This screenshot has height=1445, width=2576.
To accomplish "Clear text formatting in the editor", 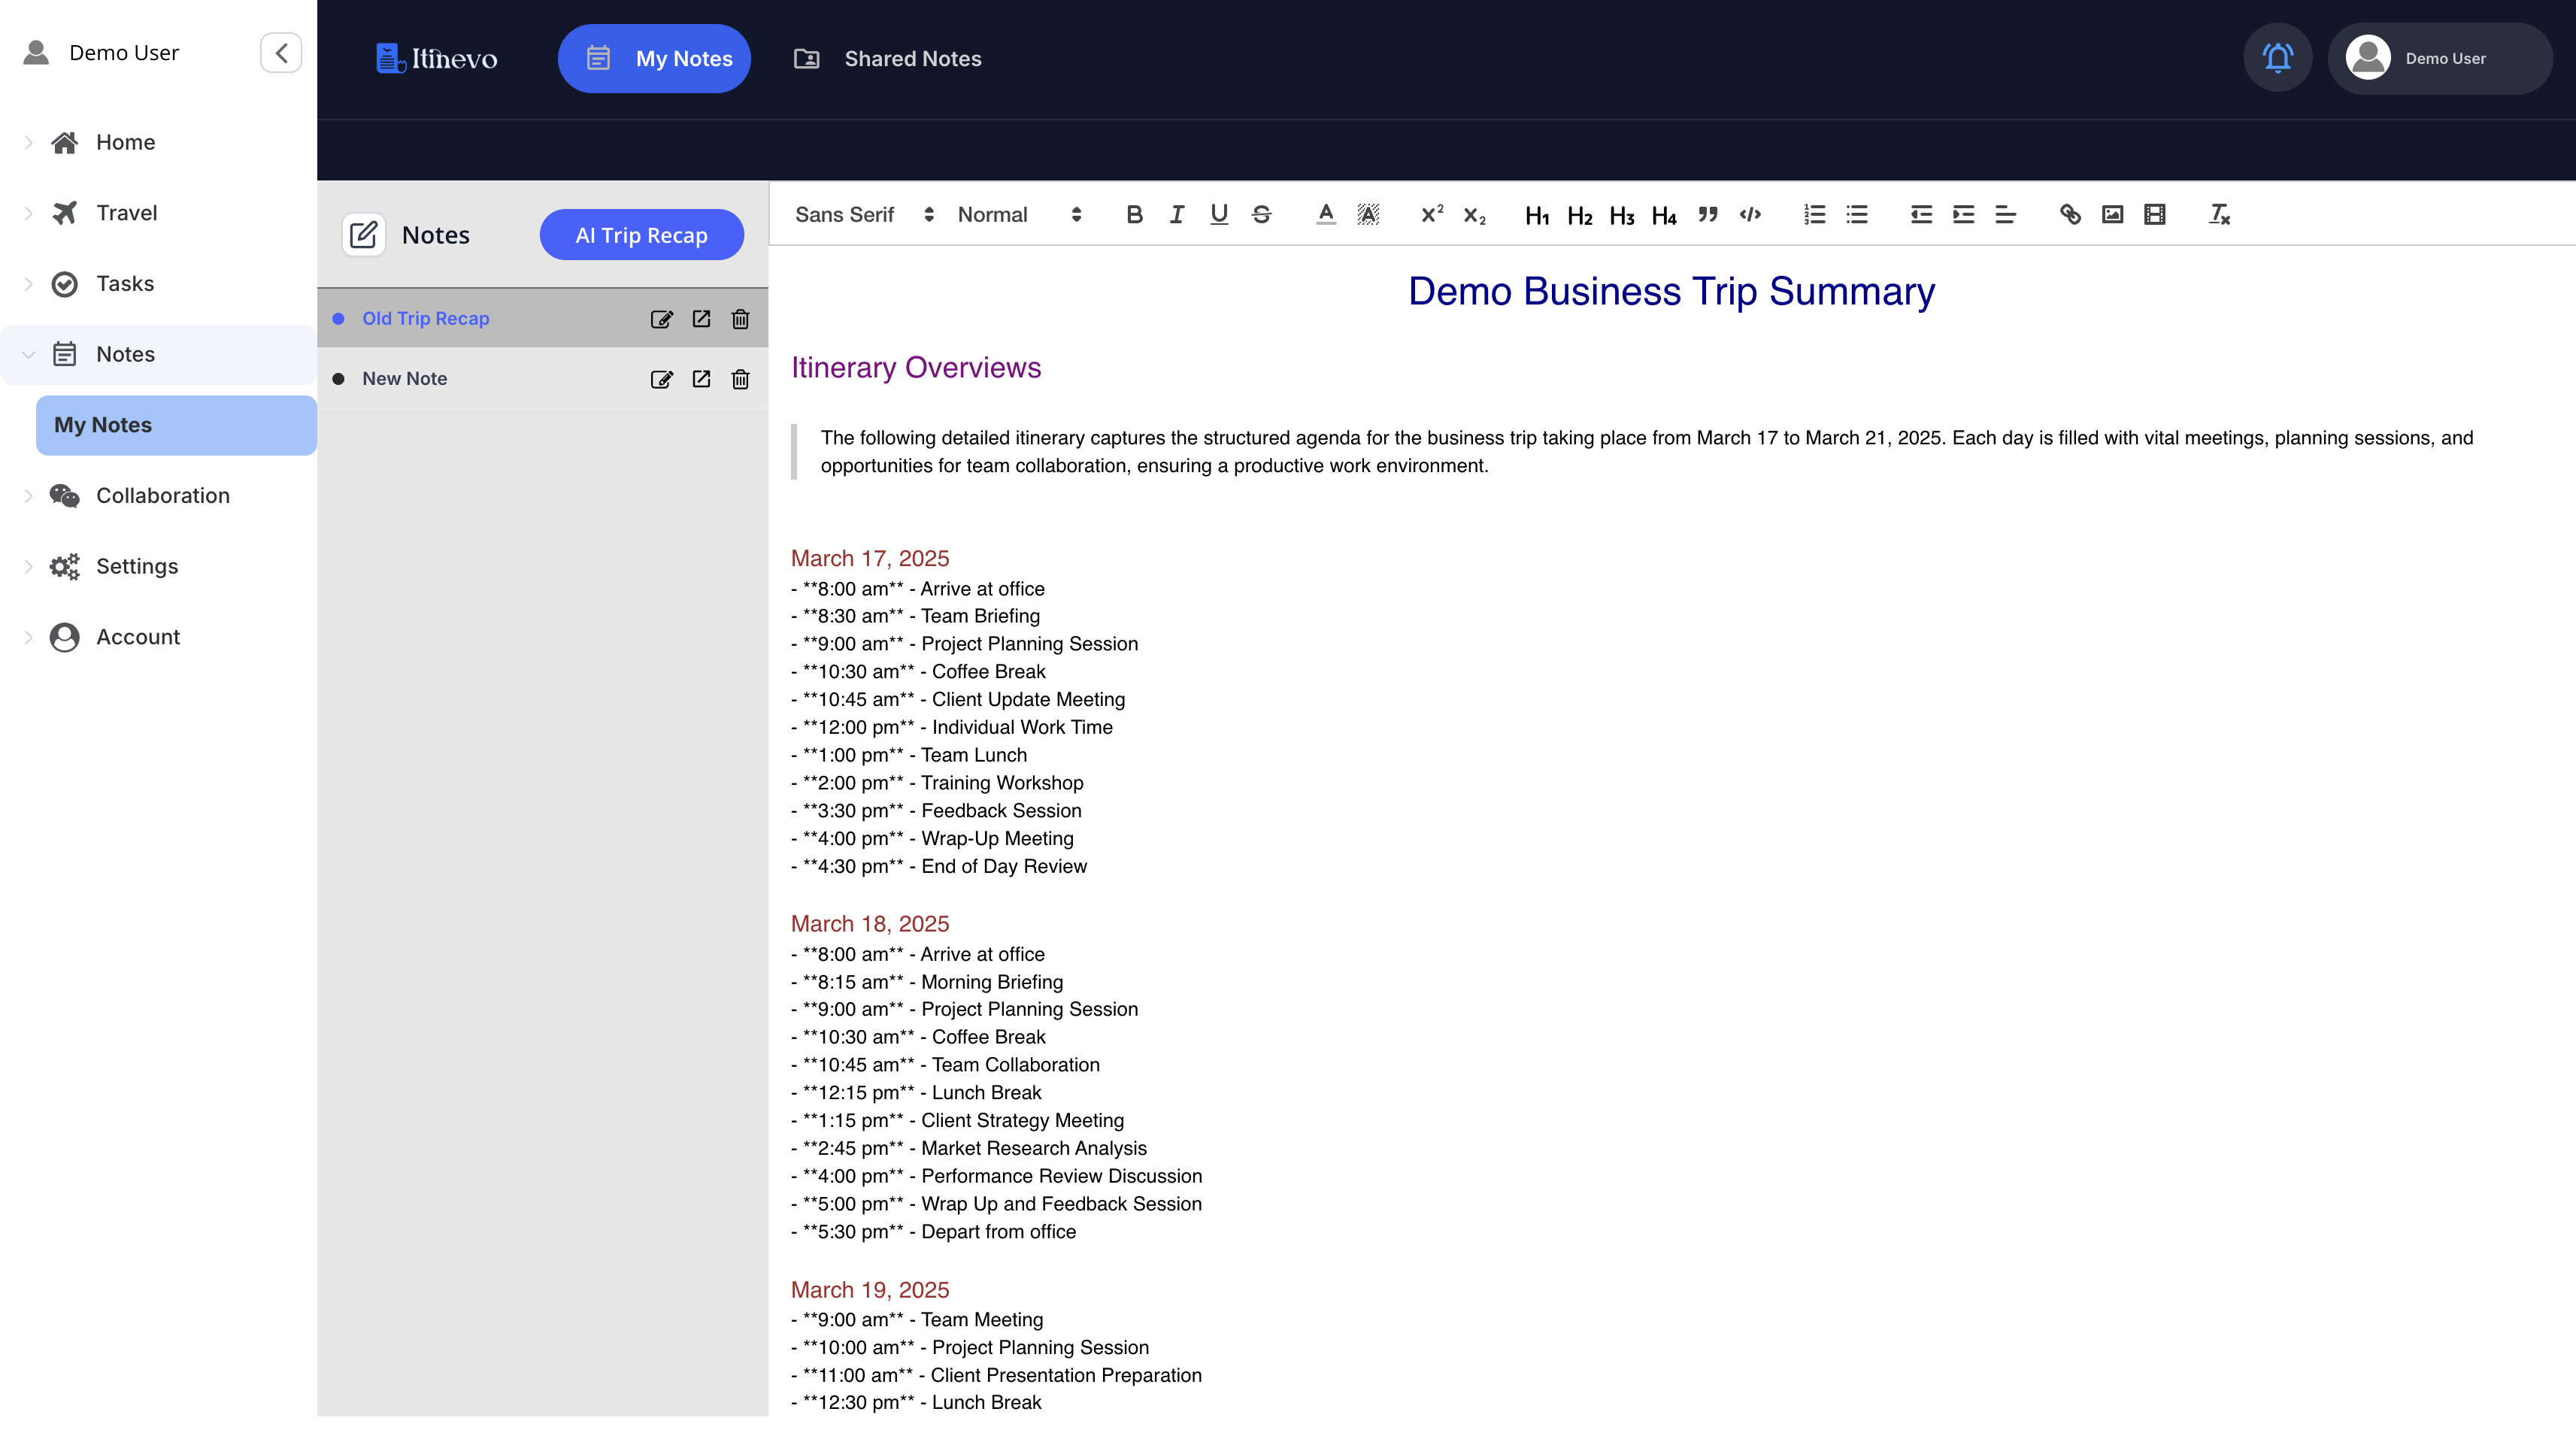I will [x=2219, y=214].
